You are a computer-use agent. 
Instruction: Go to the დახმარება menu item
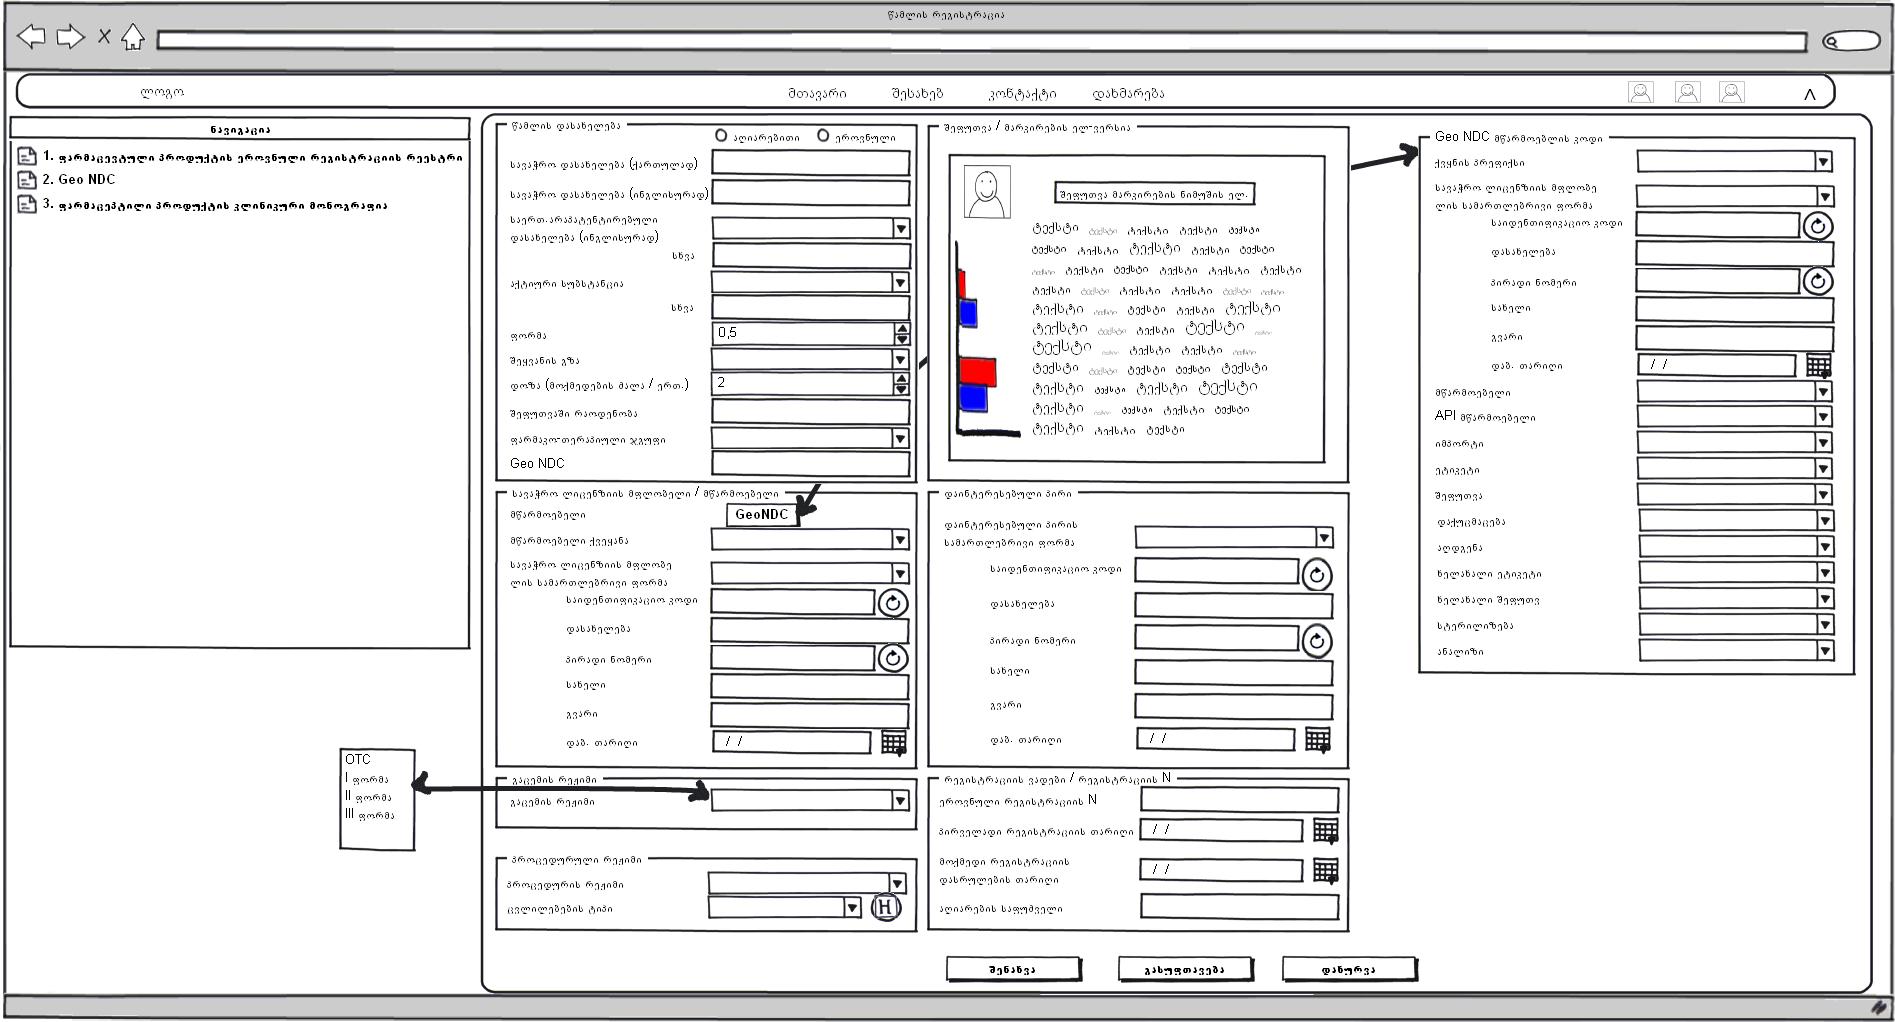pos(1128,94)
